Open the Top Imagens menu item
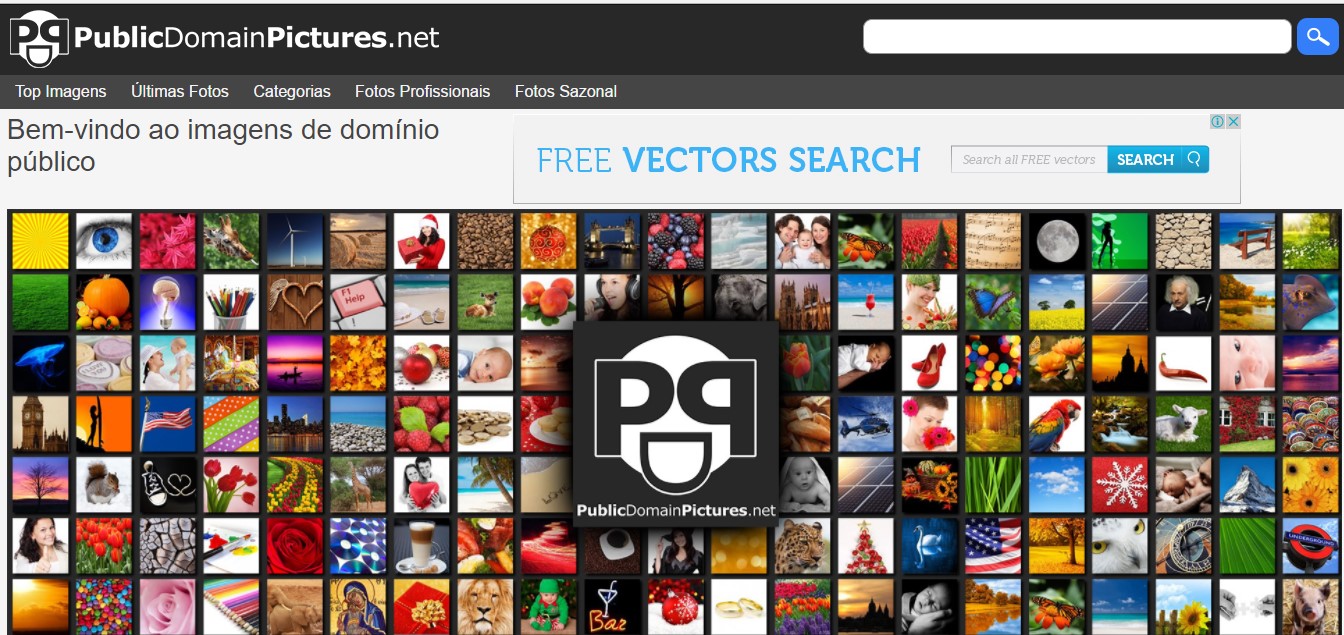 click(x=61, y=91)
